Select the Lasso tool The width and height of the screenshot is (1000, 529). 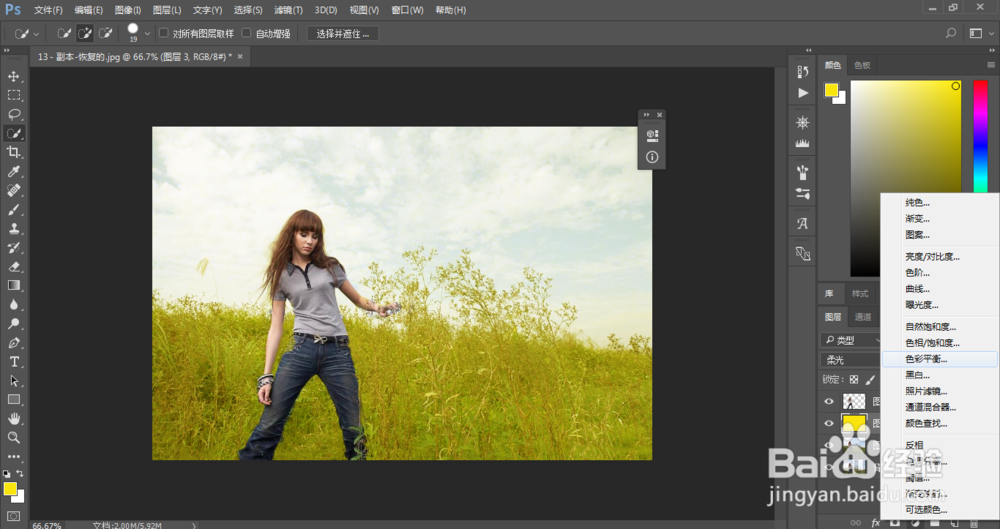[x=13, y=114]
